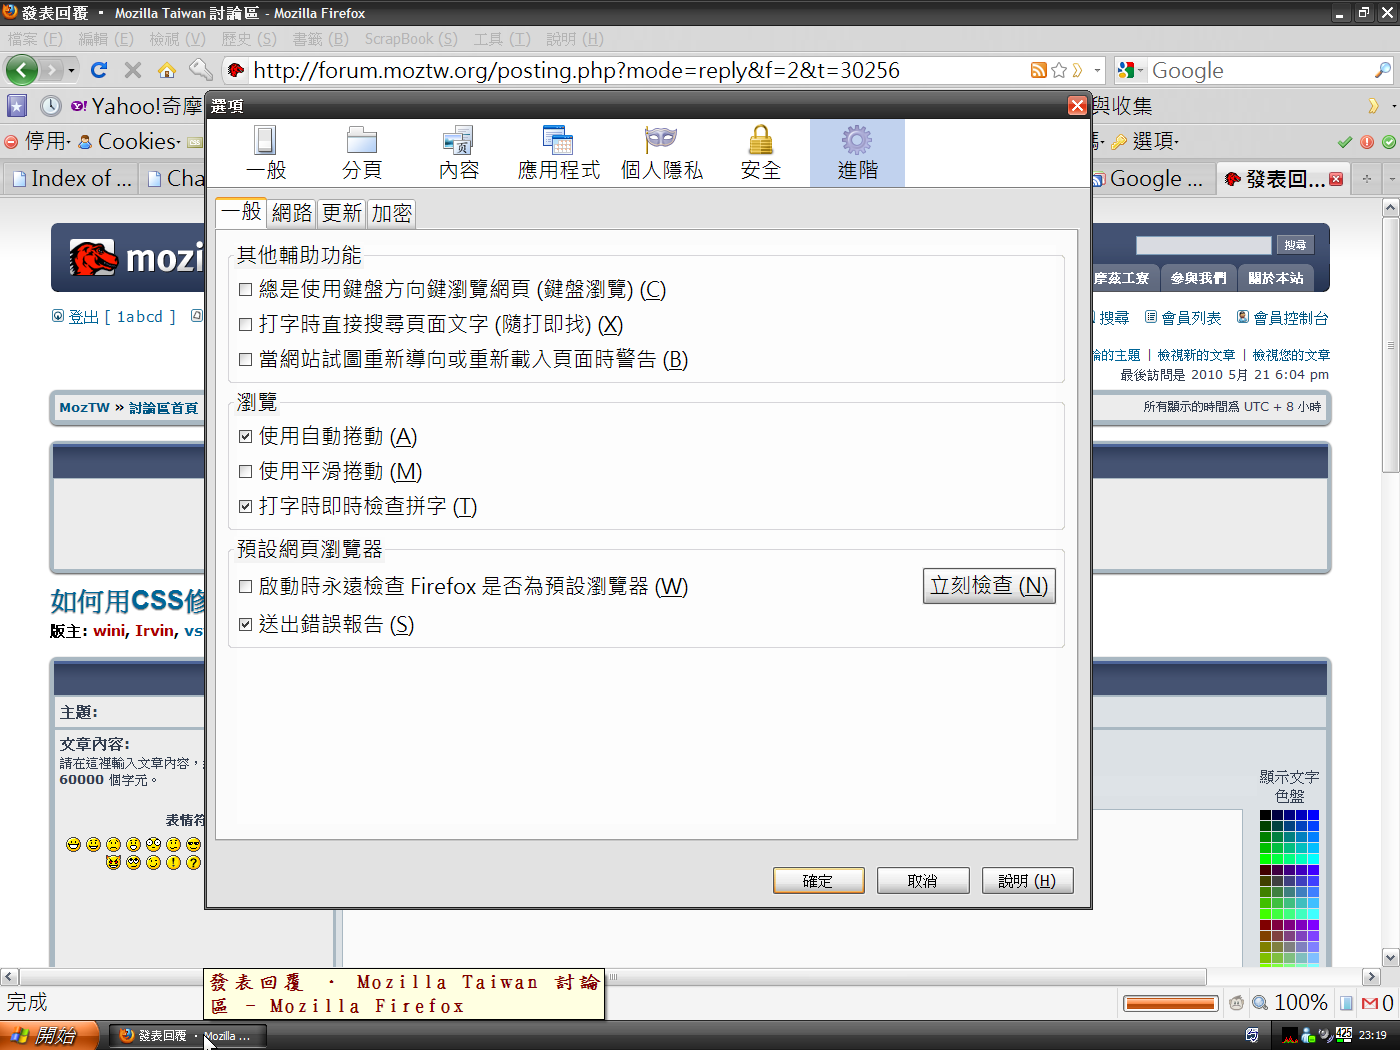Open the 一般 (General) options pane
The width and height of the screenshot is (1400, 1050).
(x=266, y=153)
